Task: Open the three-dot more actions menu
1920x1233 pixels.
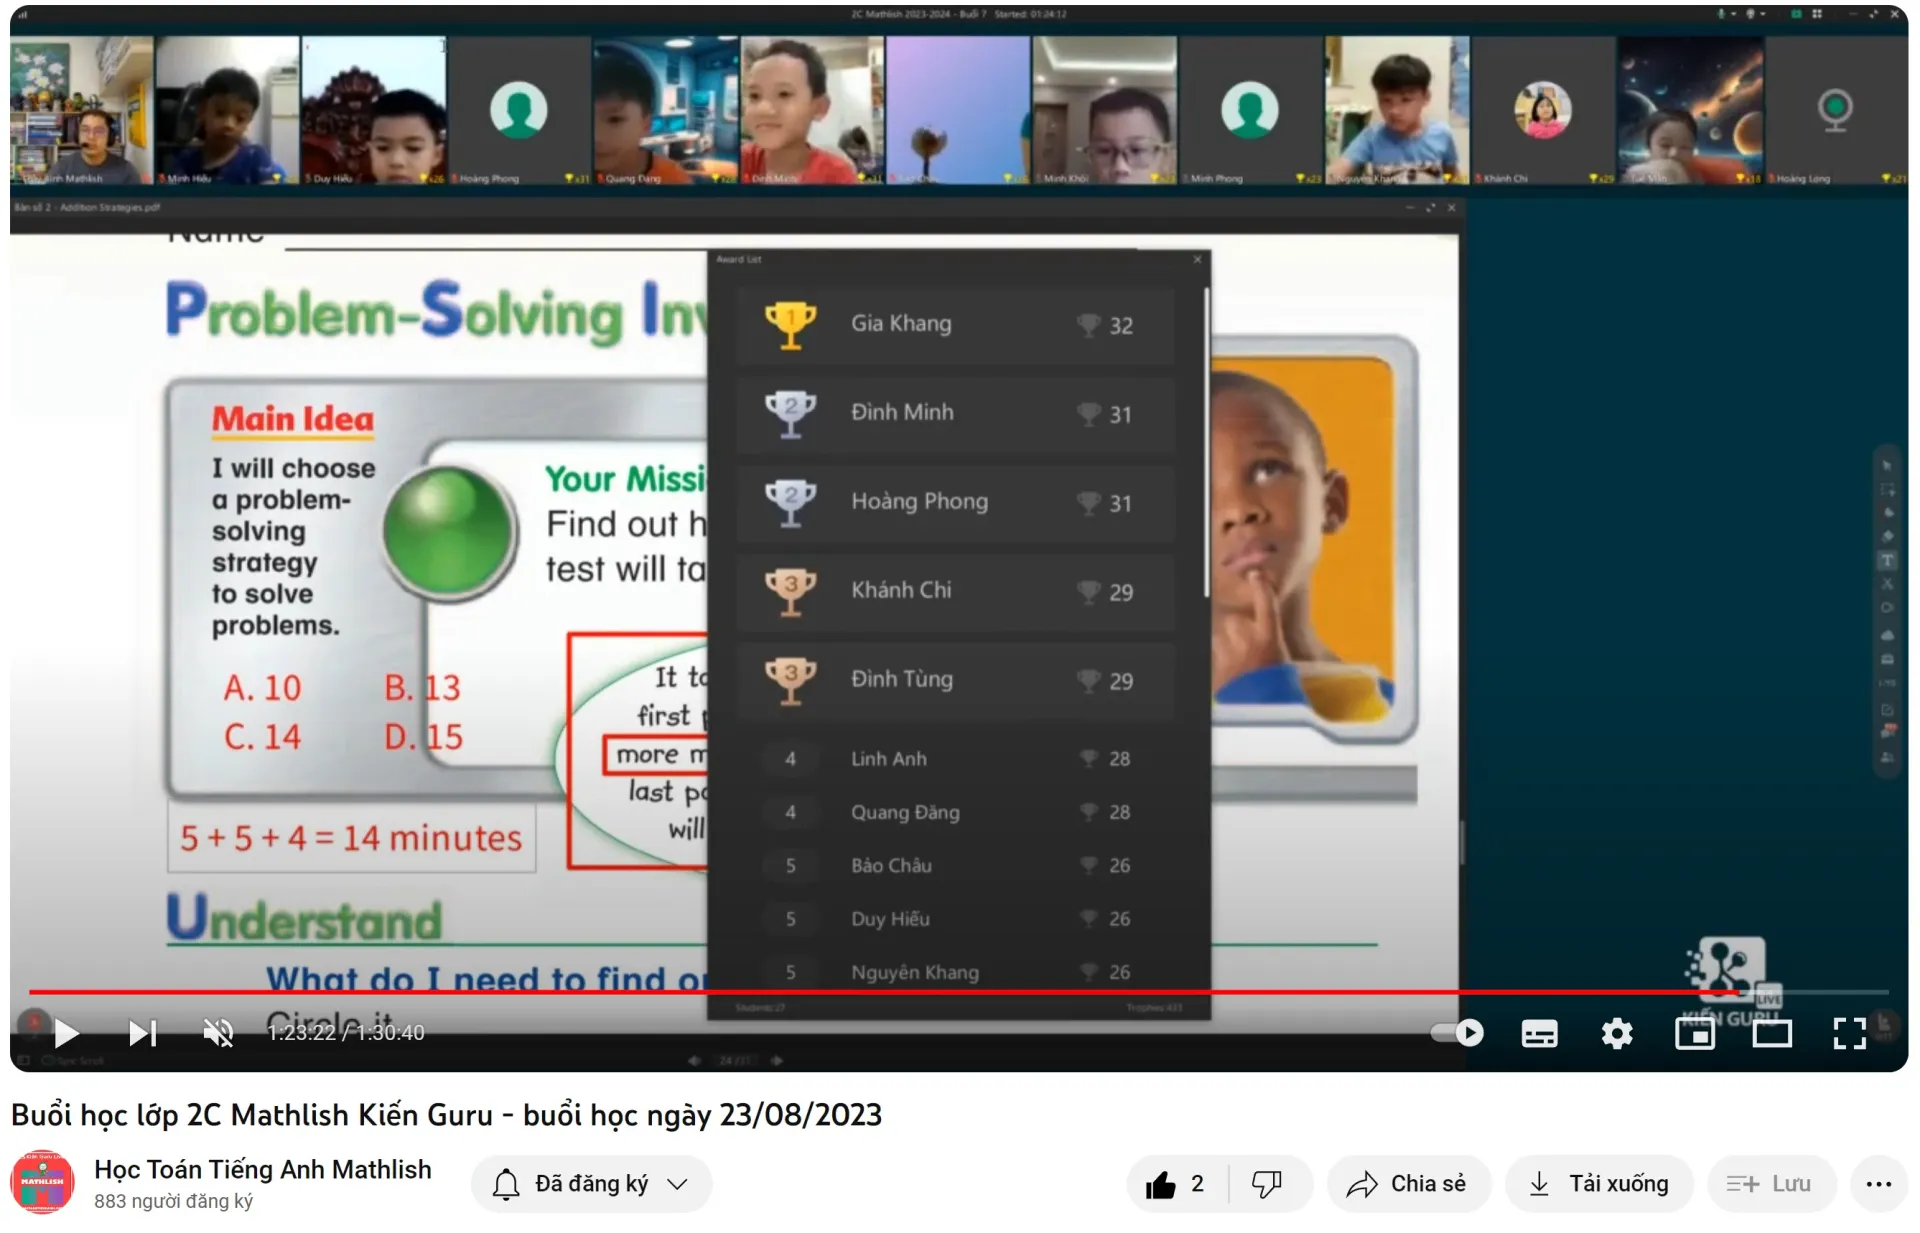Action: pos(1878,1184)
